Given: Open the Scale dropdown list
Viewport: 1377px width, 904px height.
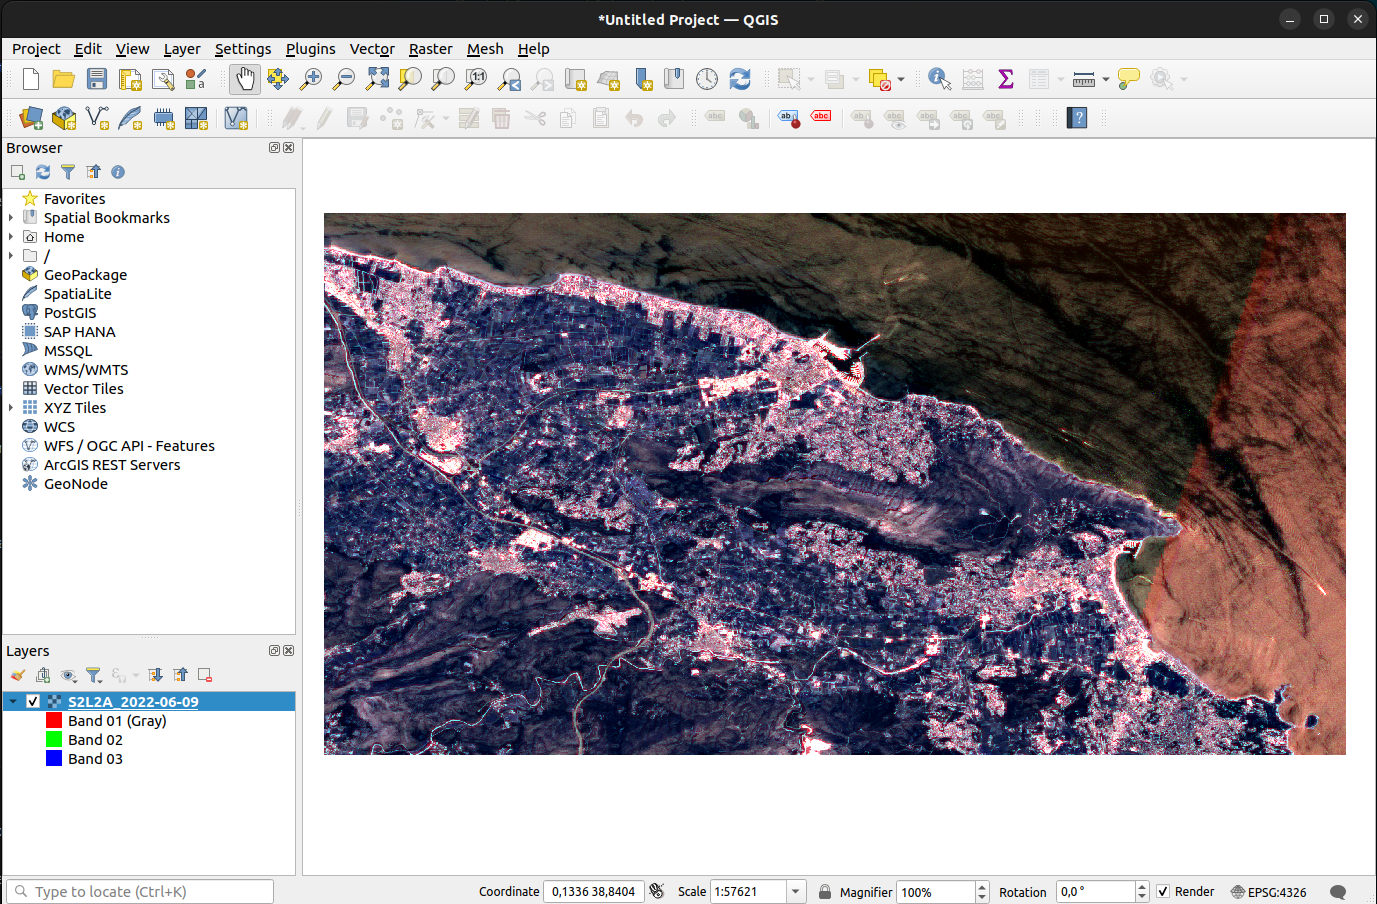Looking at the screenshot, I should click(x=796, y=891).
